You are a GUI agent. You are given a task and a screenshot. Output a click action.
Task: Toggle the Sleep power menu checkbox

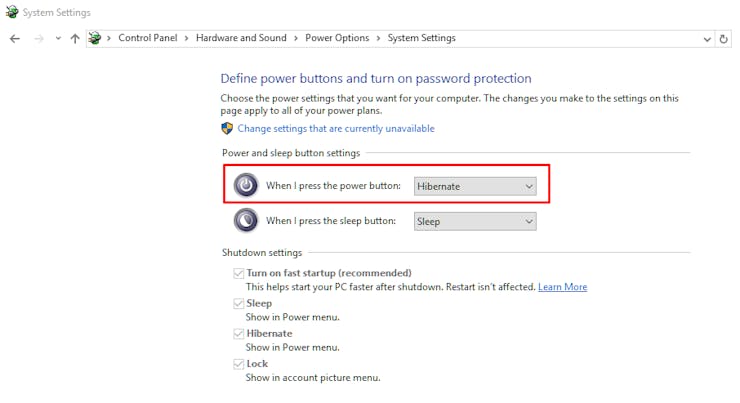tap(239, 303)
